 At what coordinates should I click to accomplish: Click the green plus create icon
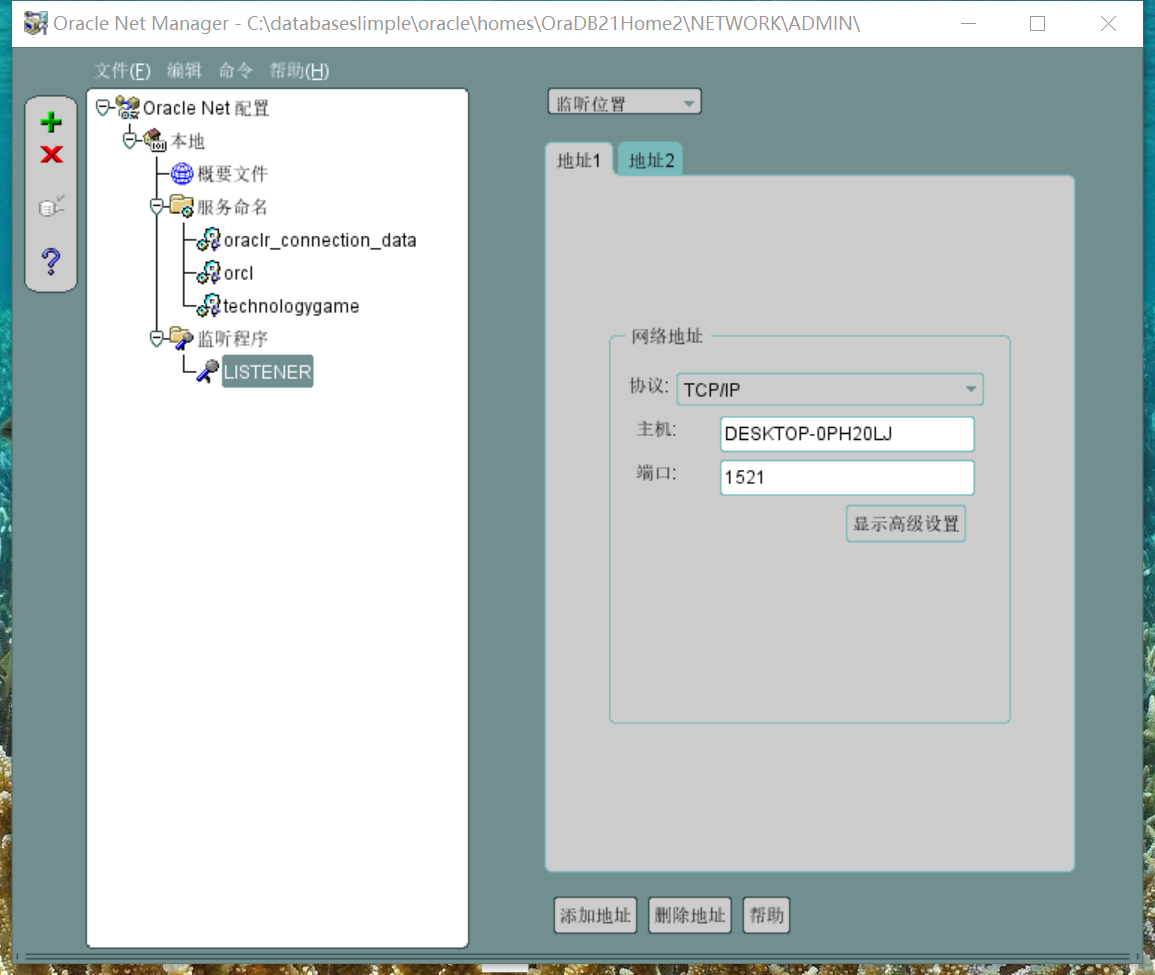coord(51,122)
